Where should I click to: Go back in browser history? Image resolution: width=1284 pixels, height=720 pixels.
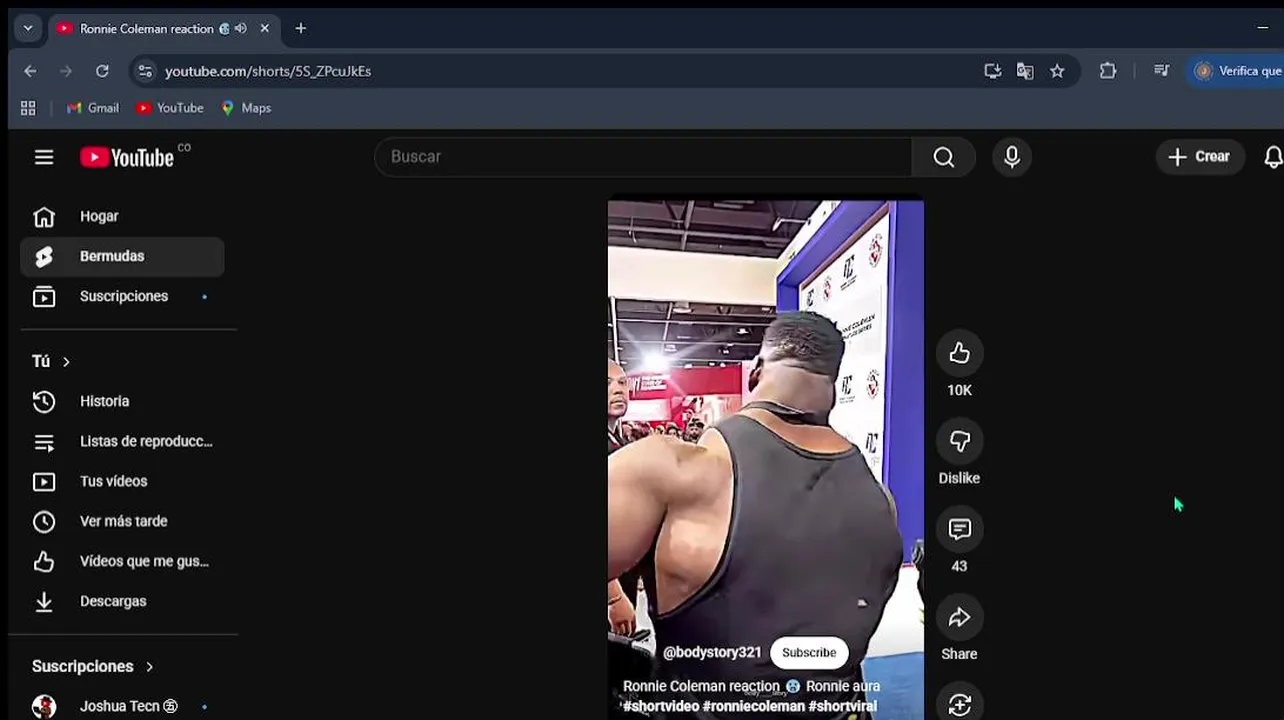pyautogui.click(x=30, y=71)
